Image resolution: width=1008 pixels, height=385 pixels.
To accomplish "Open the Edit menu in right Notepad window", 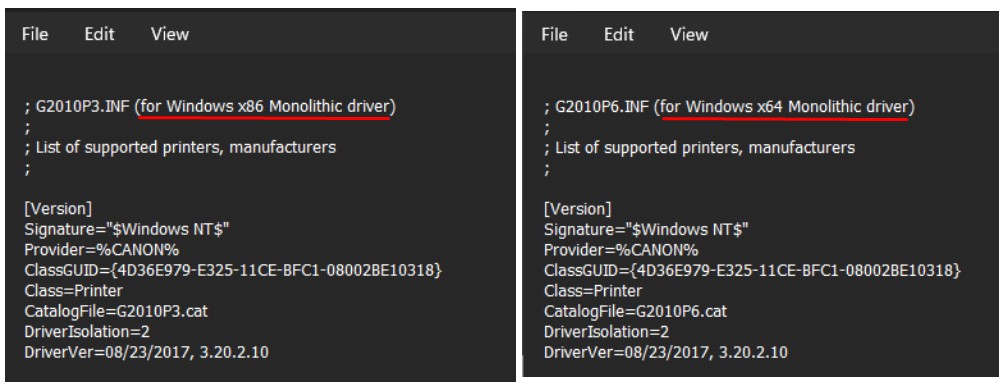I will [x=618, y=34].
